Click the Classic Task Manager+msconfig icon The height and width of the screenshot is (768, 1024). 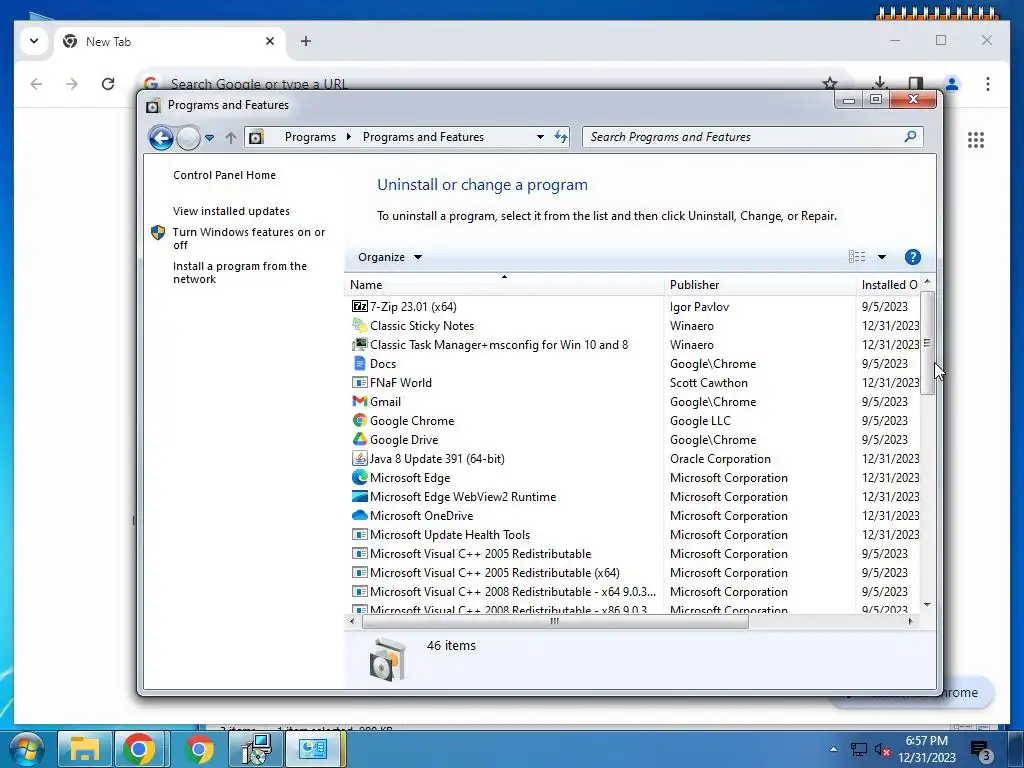(360, 344)
